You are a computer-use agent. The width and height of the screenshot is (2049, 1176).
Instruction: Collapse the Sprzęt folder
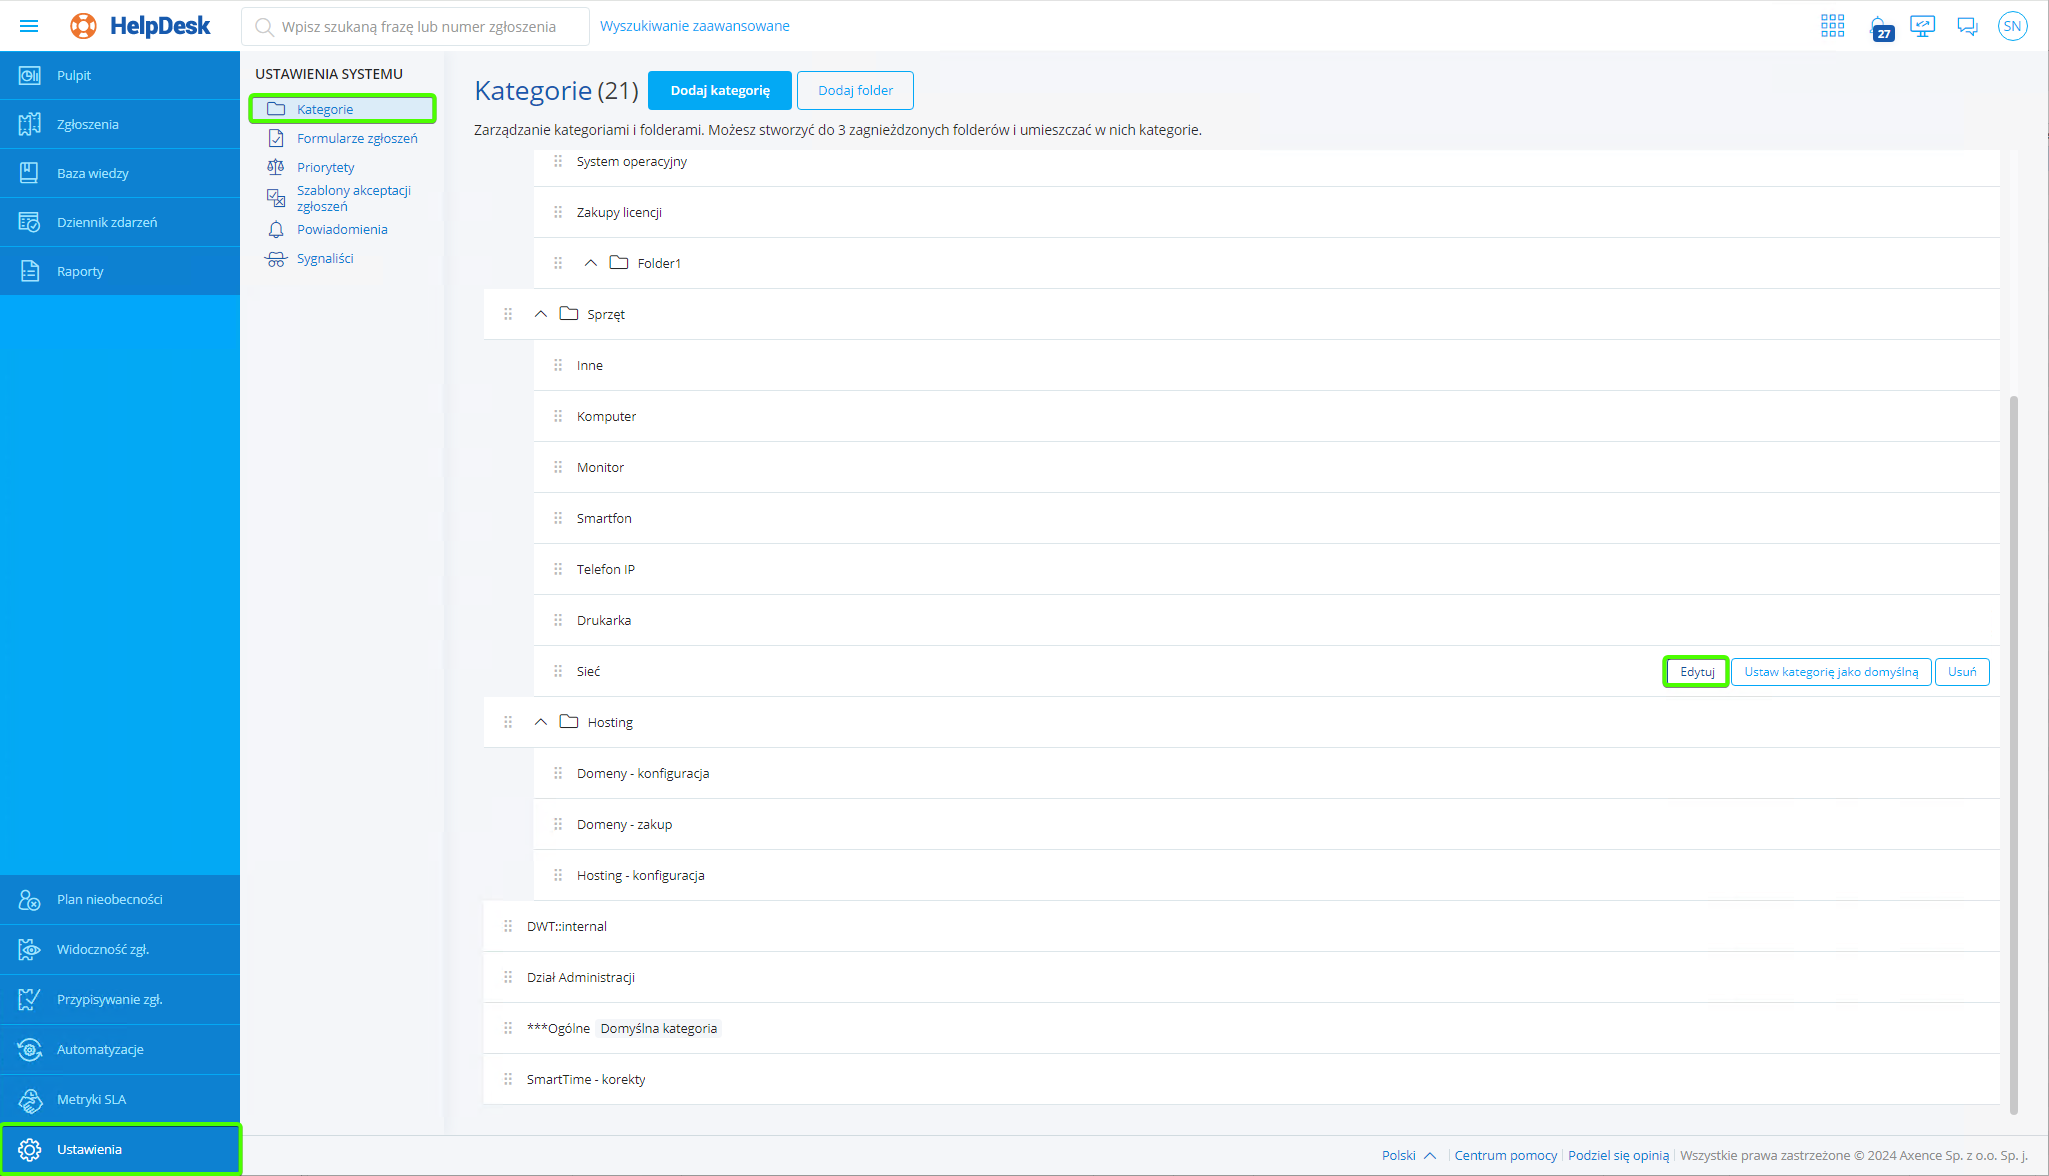(541, 313)
